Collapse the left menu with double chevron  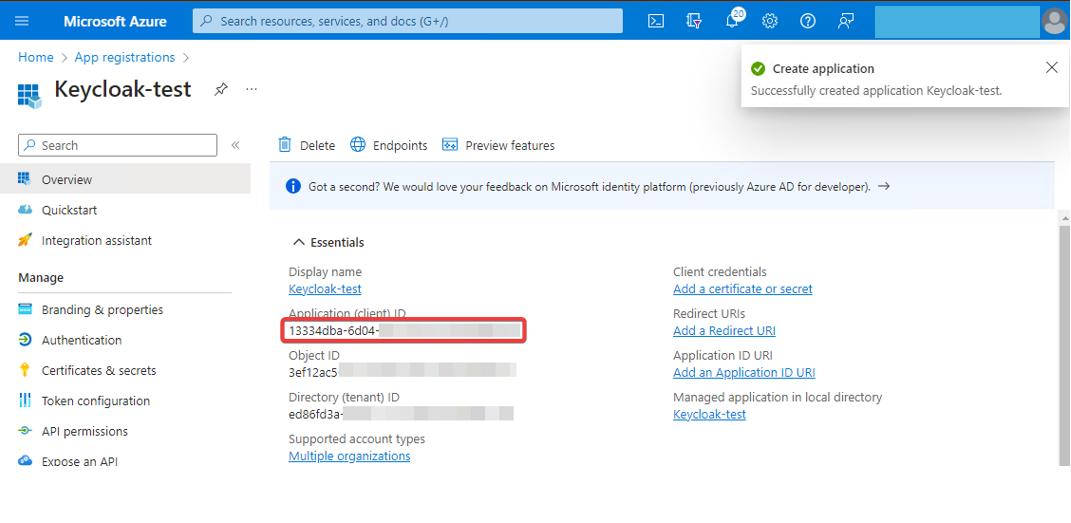tap(235, 145)
